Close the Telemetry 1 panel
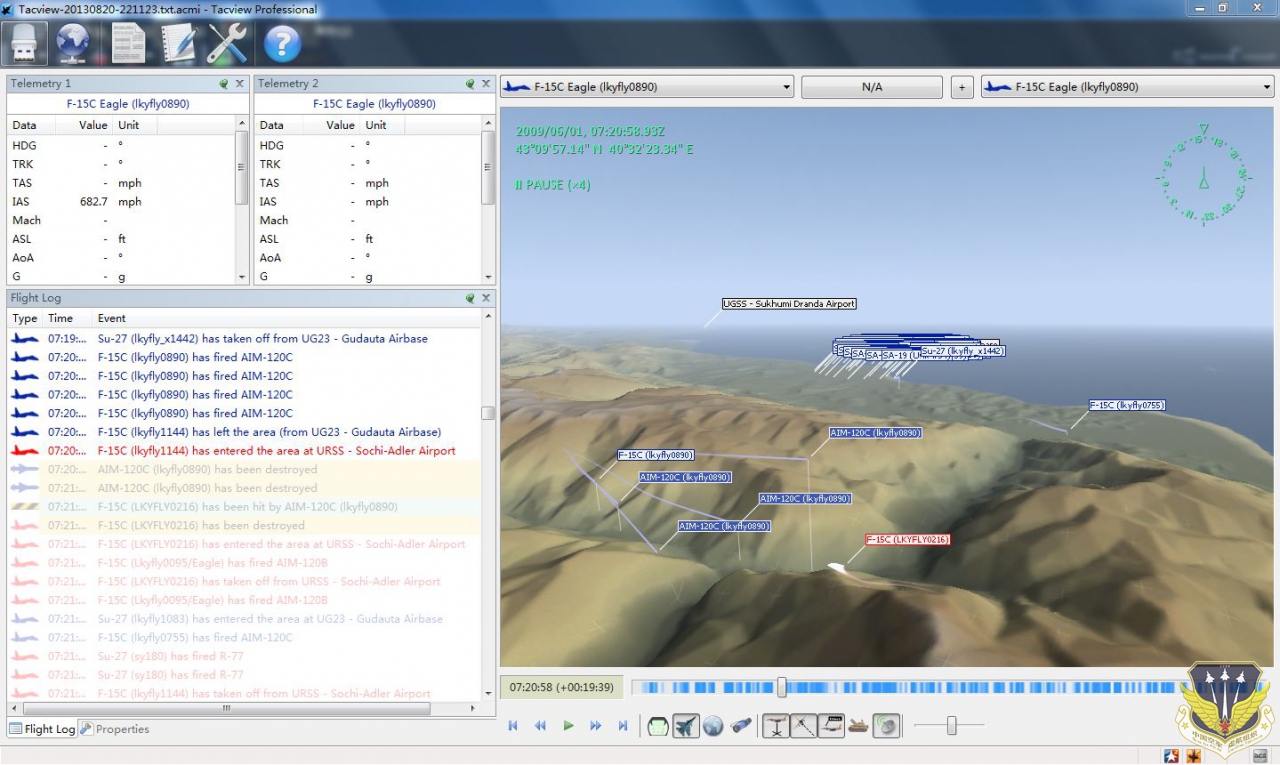Screen dimensions: 1280x765 [240, 84]
